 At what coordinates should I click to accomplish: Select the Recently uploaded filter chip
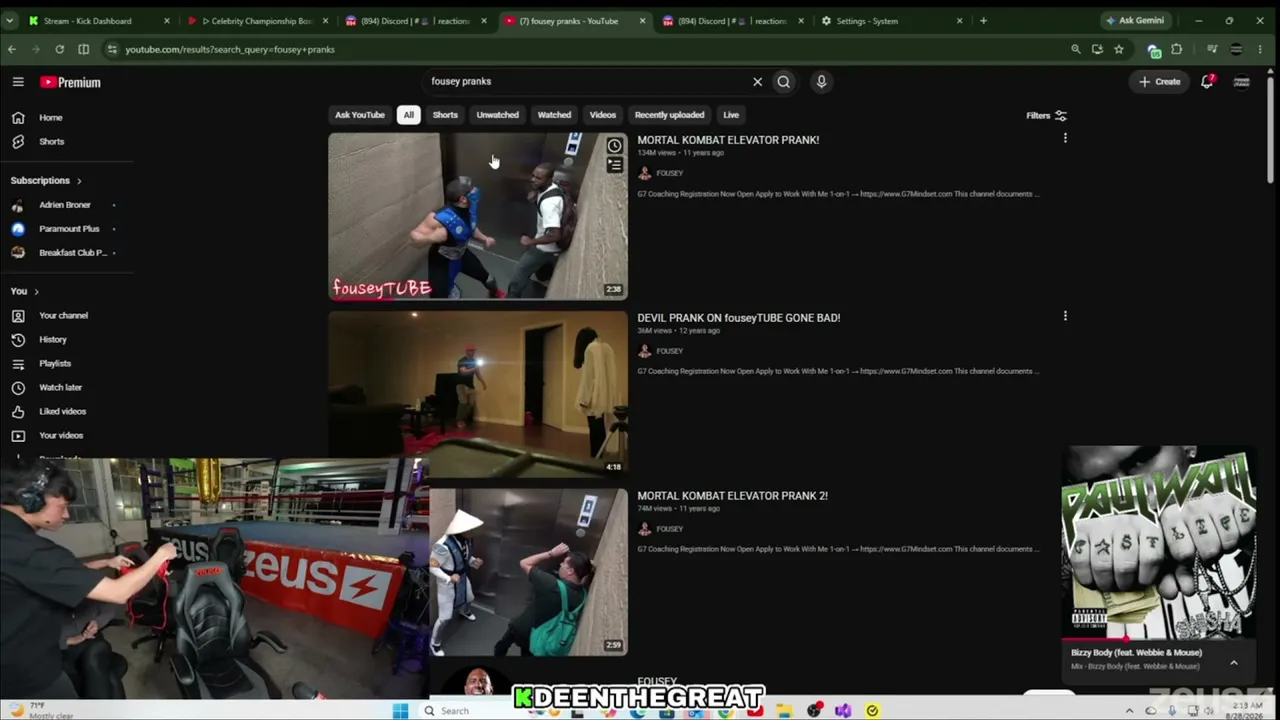(669, 115)
